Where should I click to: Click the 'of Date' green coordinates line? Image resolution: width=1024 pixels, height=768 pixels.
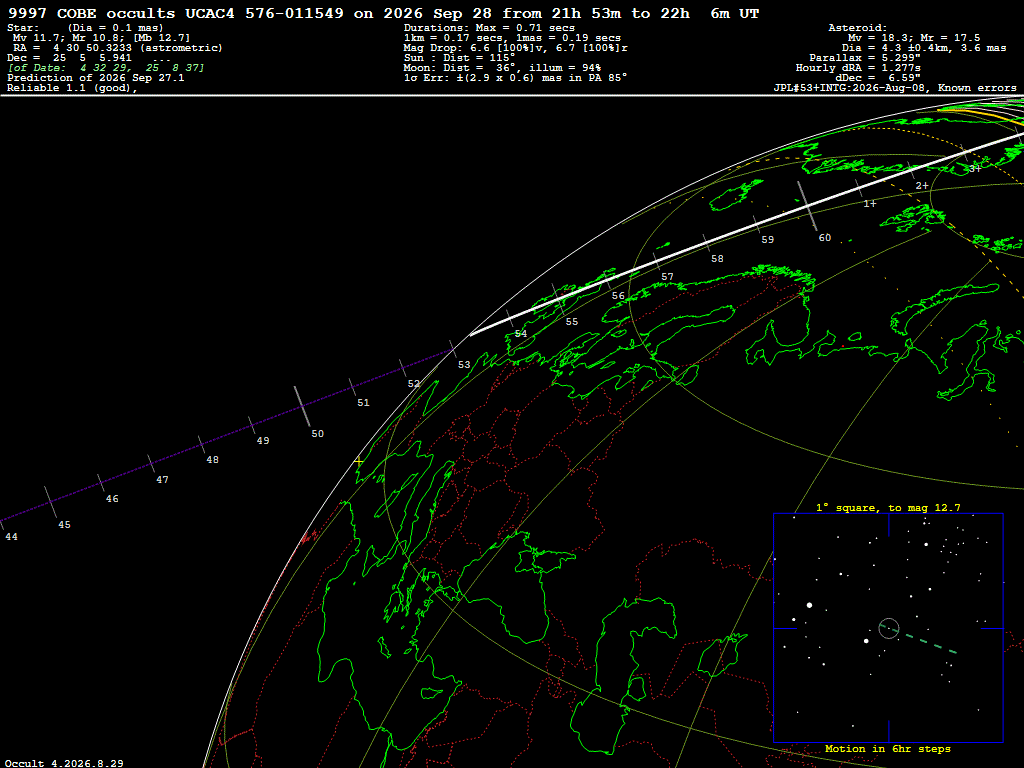(x=106, y=68)
